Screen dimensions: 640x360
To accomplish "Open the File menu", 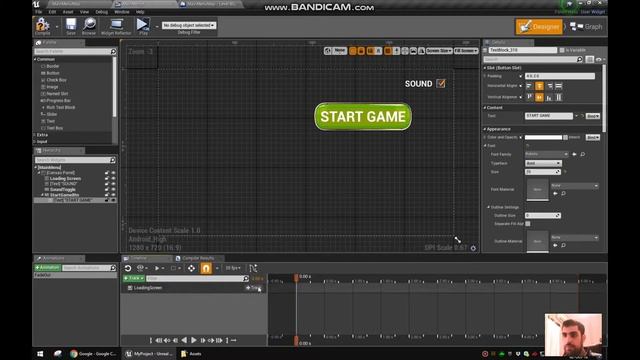I will pos(39,12).
